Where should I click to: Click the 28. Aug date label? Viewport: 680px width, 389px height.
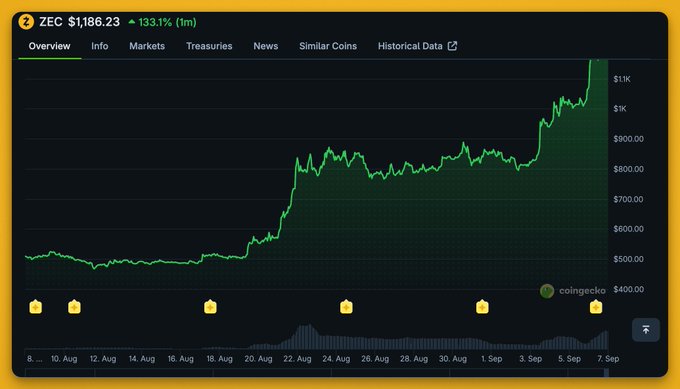pos(414,359)
